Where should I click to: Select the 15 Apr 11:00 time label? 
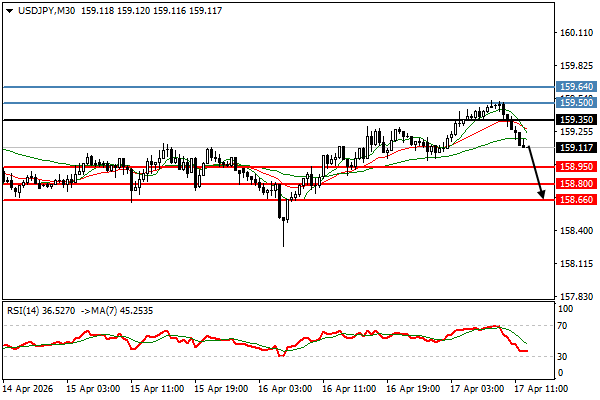click(155, 386)
